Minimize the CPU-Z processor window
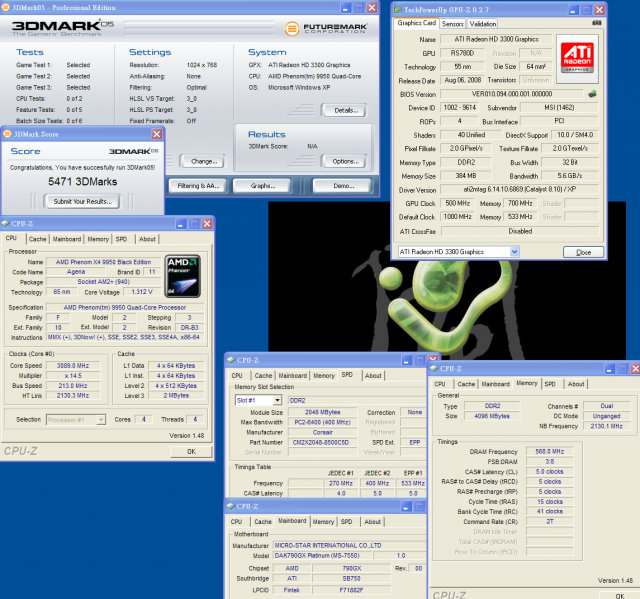Image resolution: width=640 pixels, height=599 pixels. (x=181, y=224)
